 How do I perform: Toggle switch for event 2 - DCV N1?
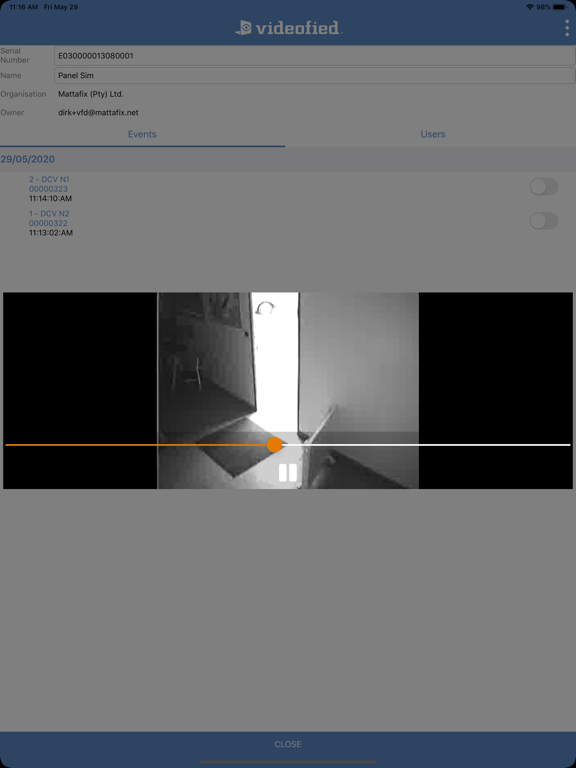point(544,187)
